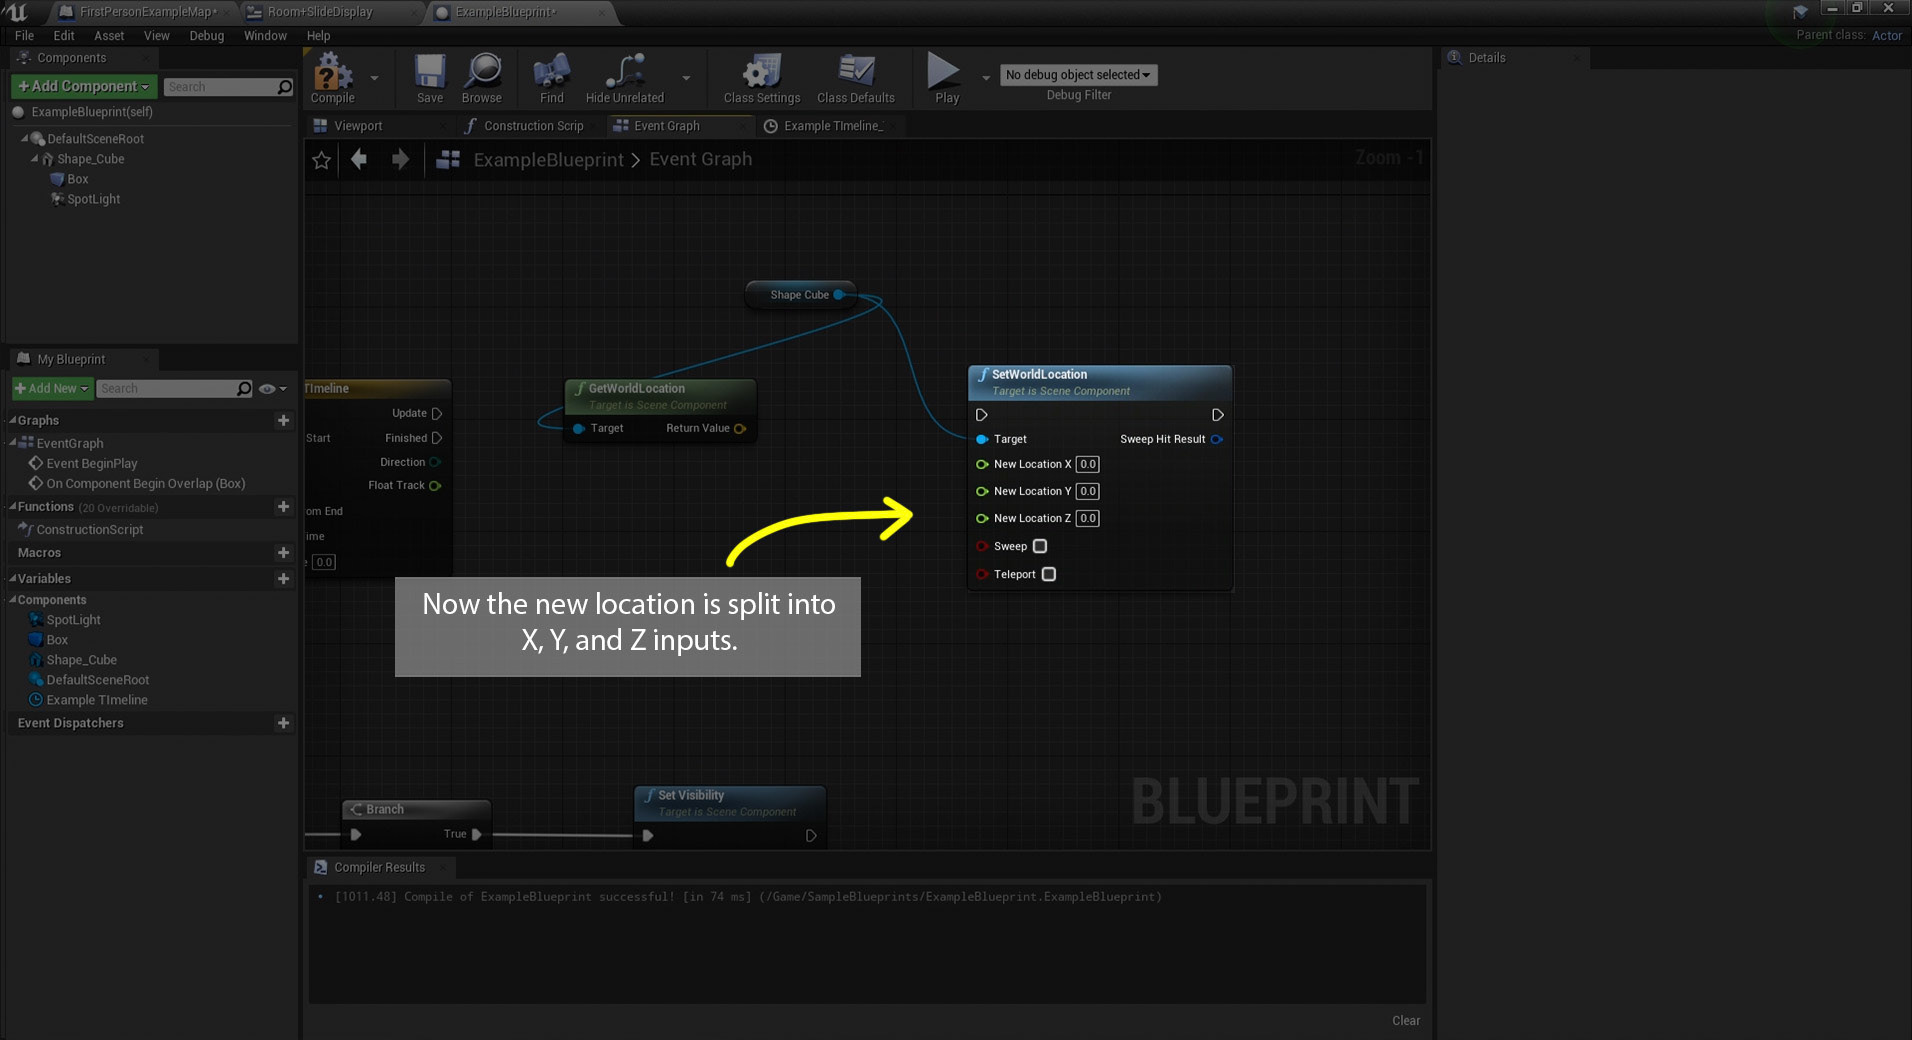Collapse DefaultSceneRoot in the components tree

[x=25, y=139]
